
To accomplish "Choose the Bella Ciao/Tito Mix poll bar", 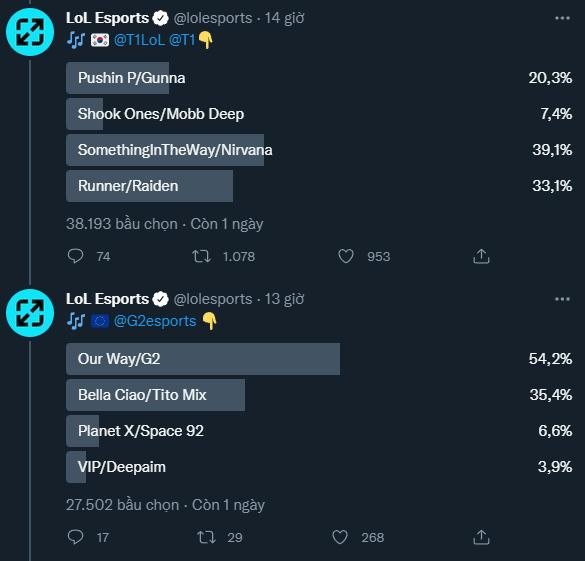I will [x=319, y=395].
